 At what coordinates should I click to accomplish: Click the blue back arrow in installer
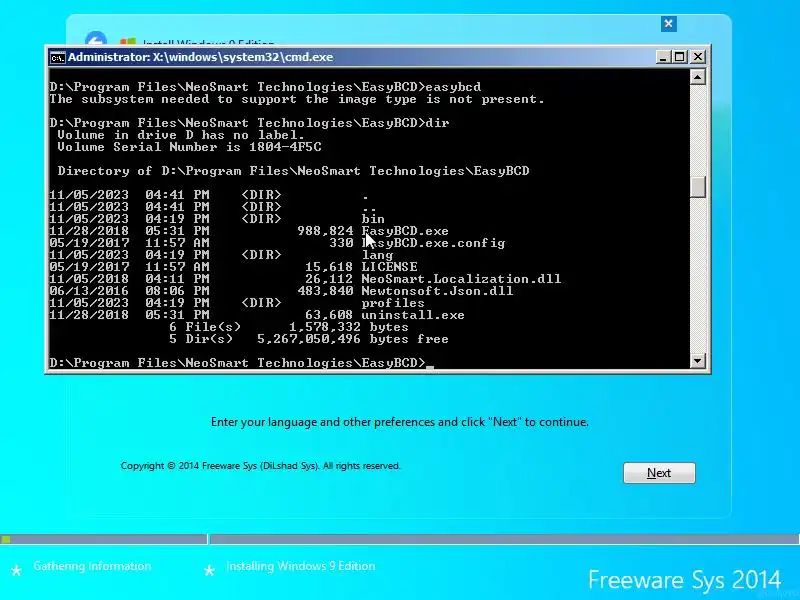click(96, 39)
